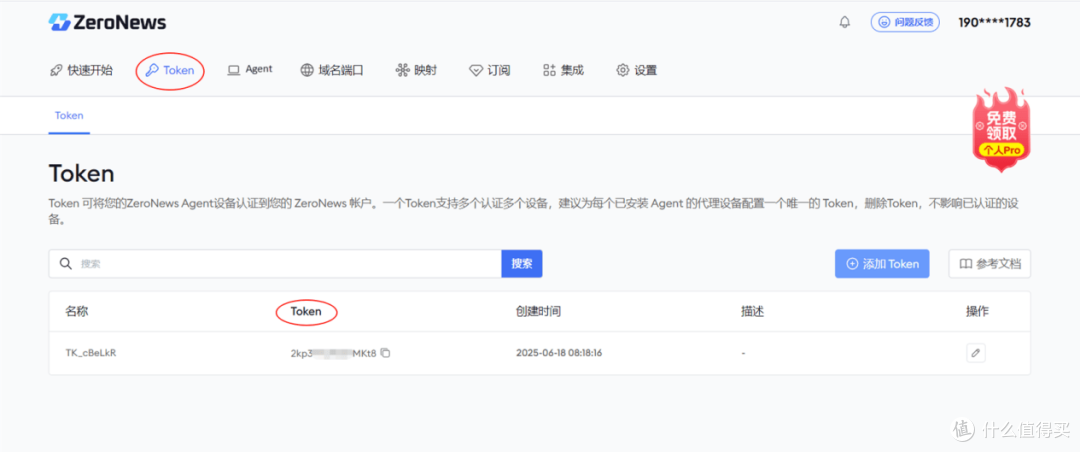Click the blue 搜索 button
This screenshot has width=1080, height=452.
point(522,264)
